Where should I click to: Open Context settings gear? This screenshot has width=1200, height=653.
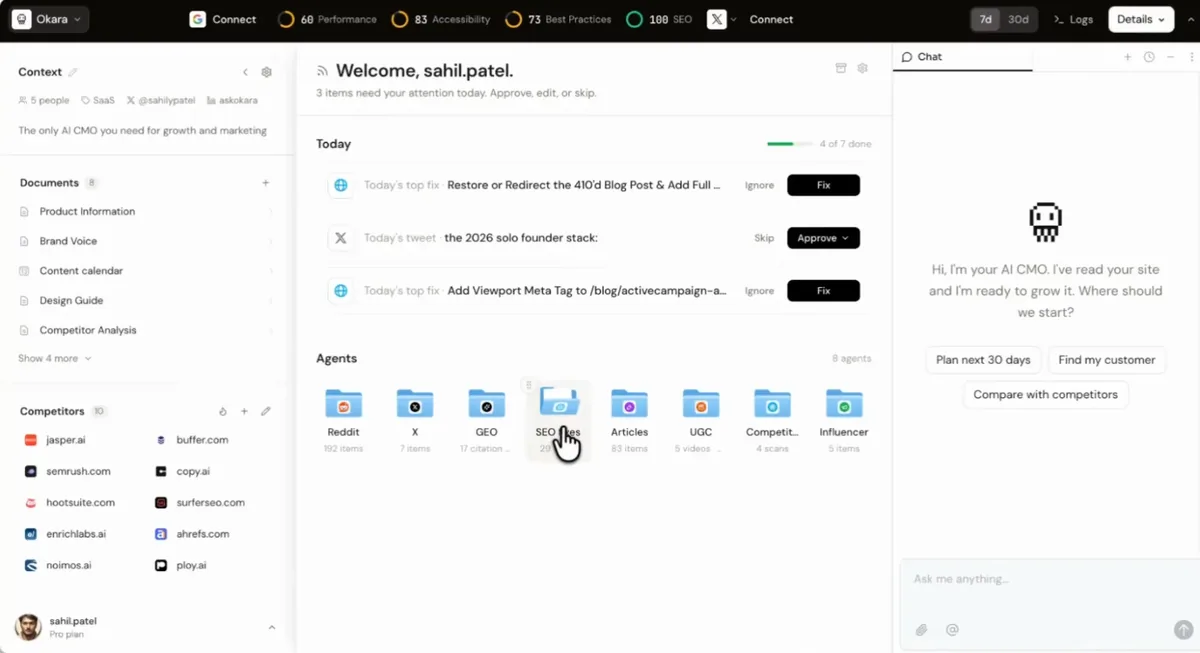266,72
